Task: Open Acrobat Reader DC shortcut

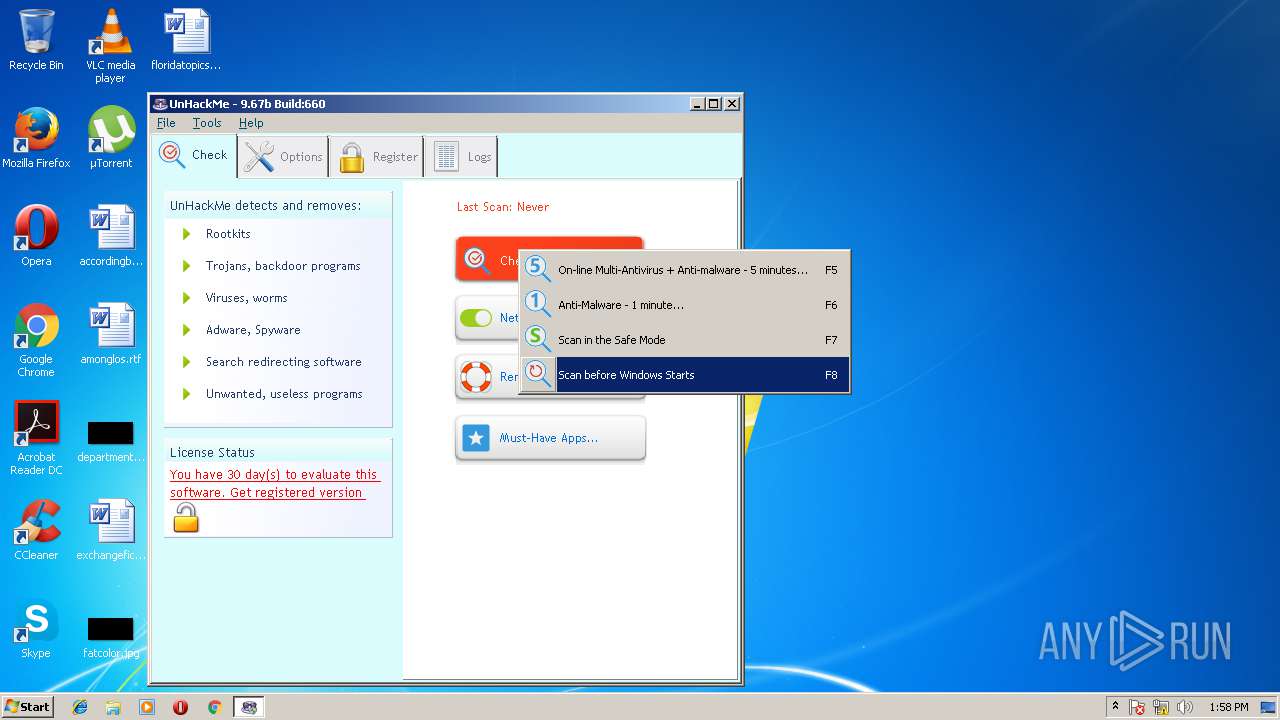Action: 36,438
